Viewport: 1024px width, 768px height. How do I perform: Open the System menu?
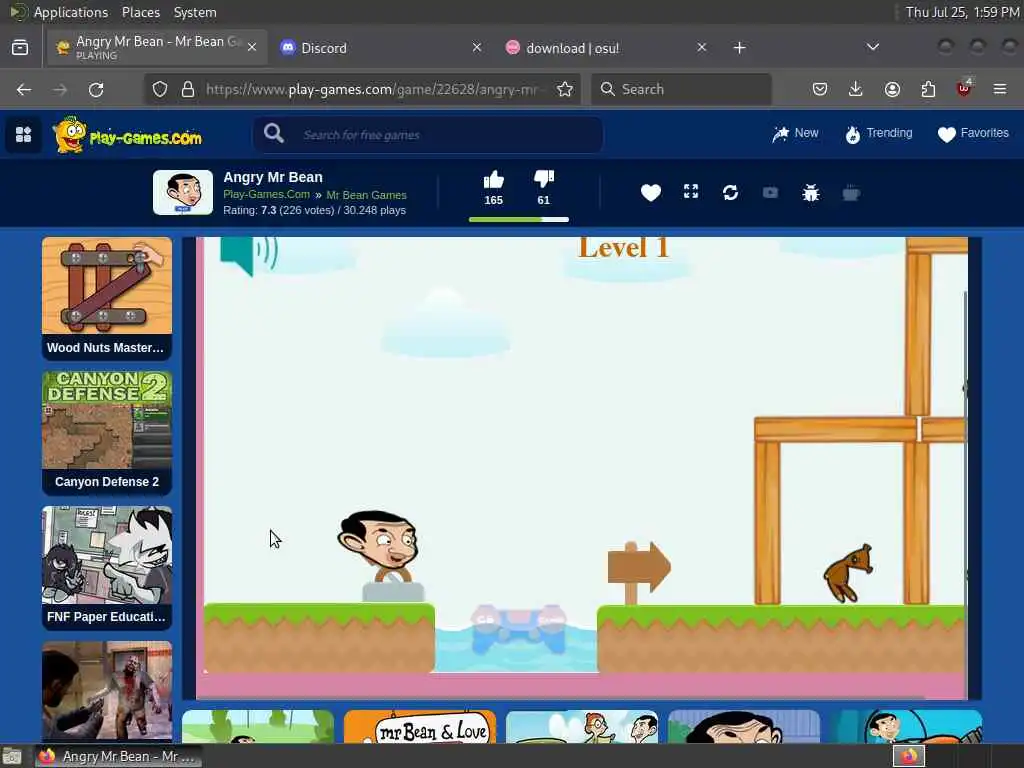195,12
